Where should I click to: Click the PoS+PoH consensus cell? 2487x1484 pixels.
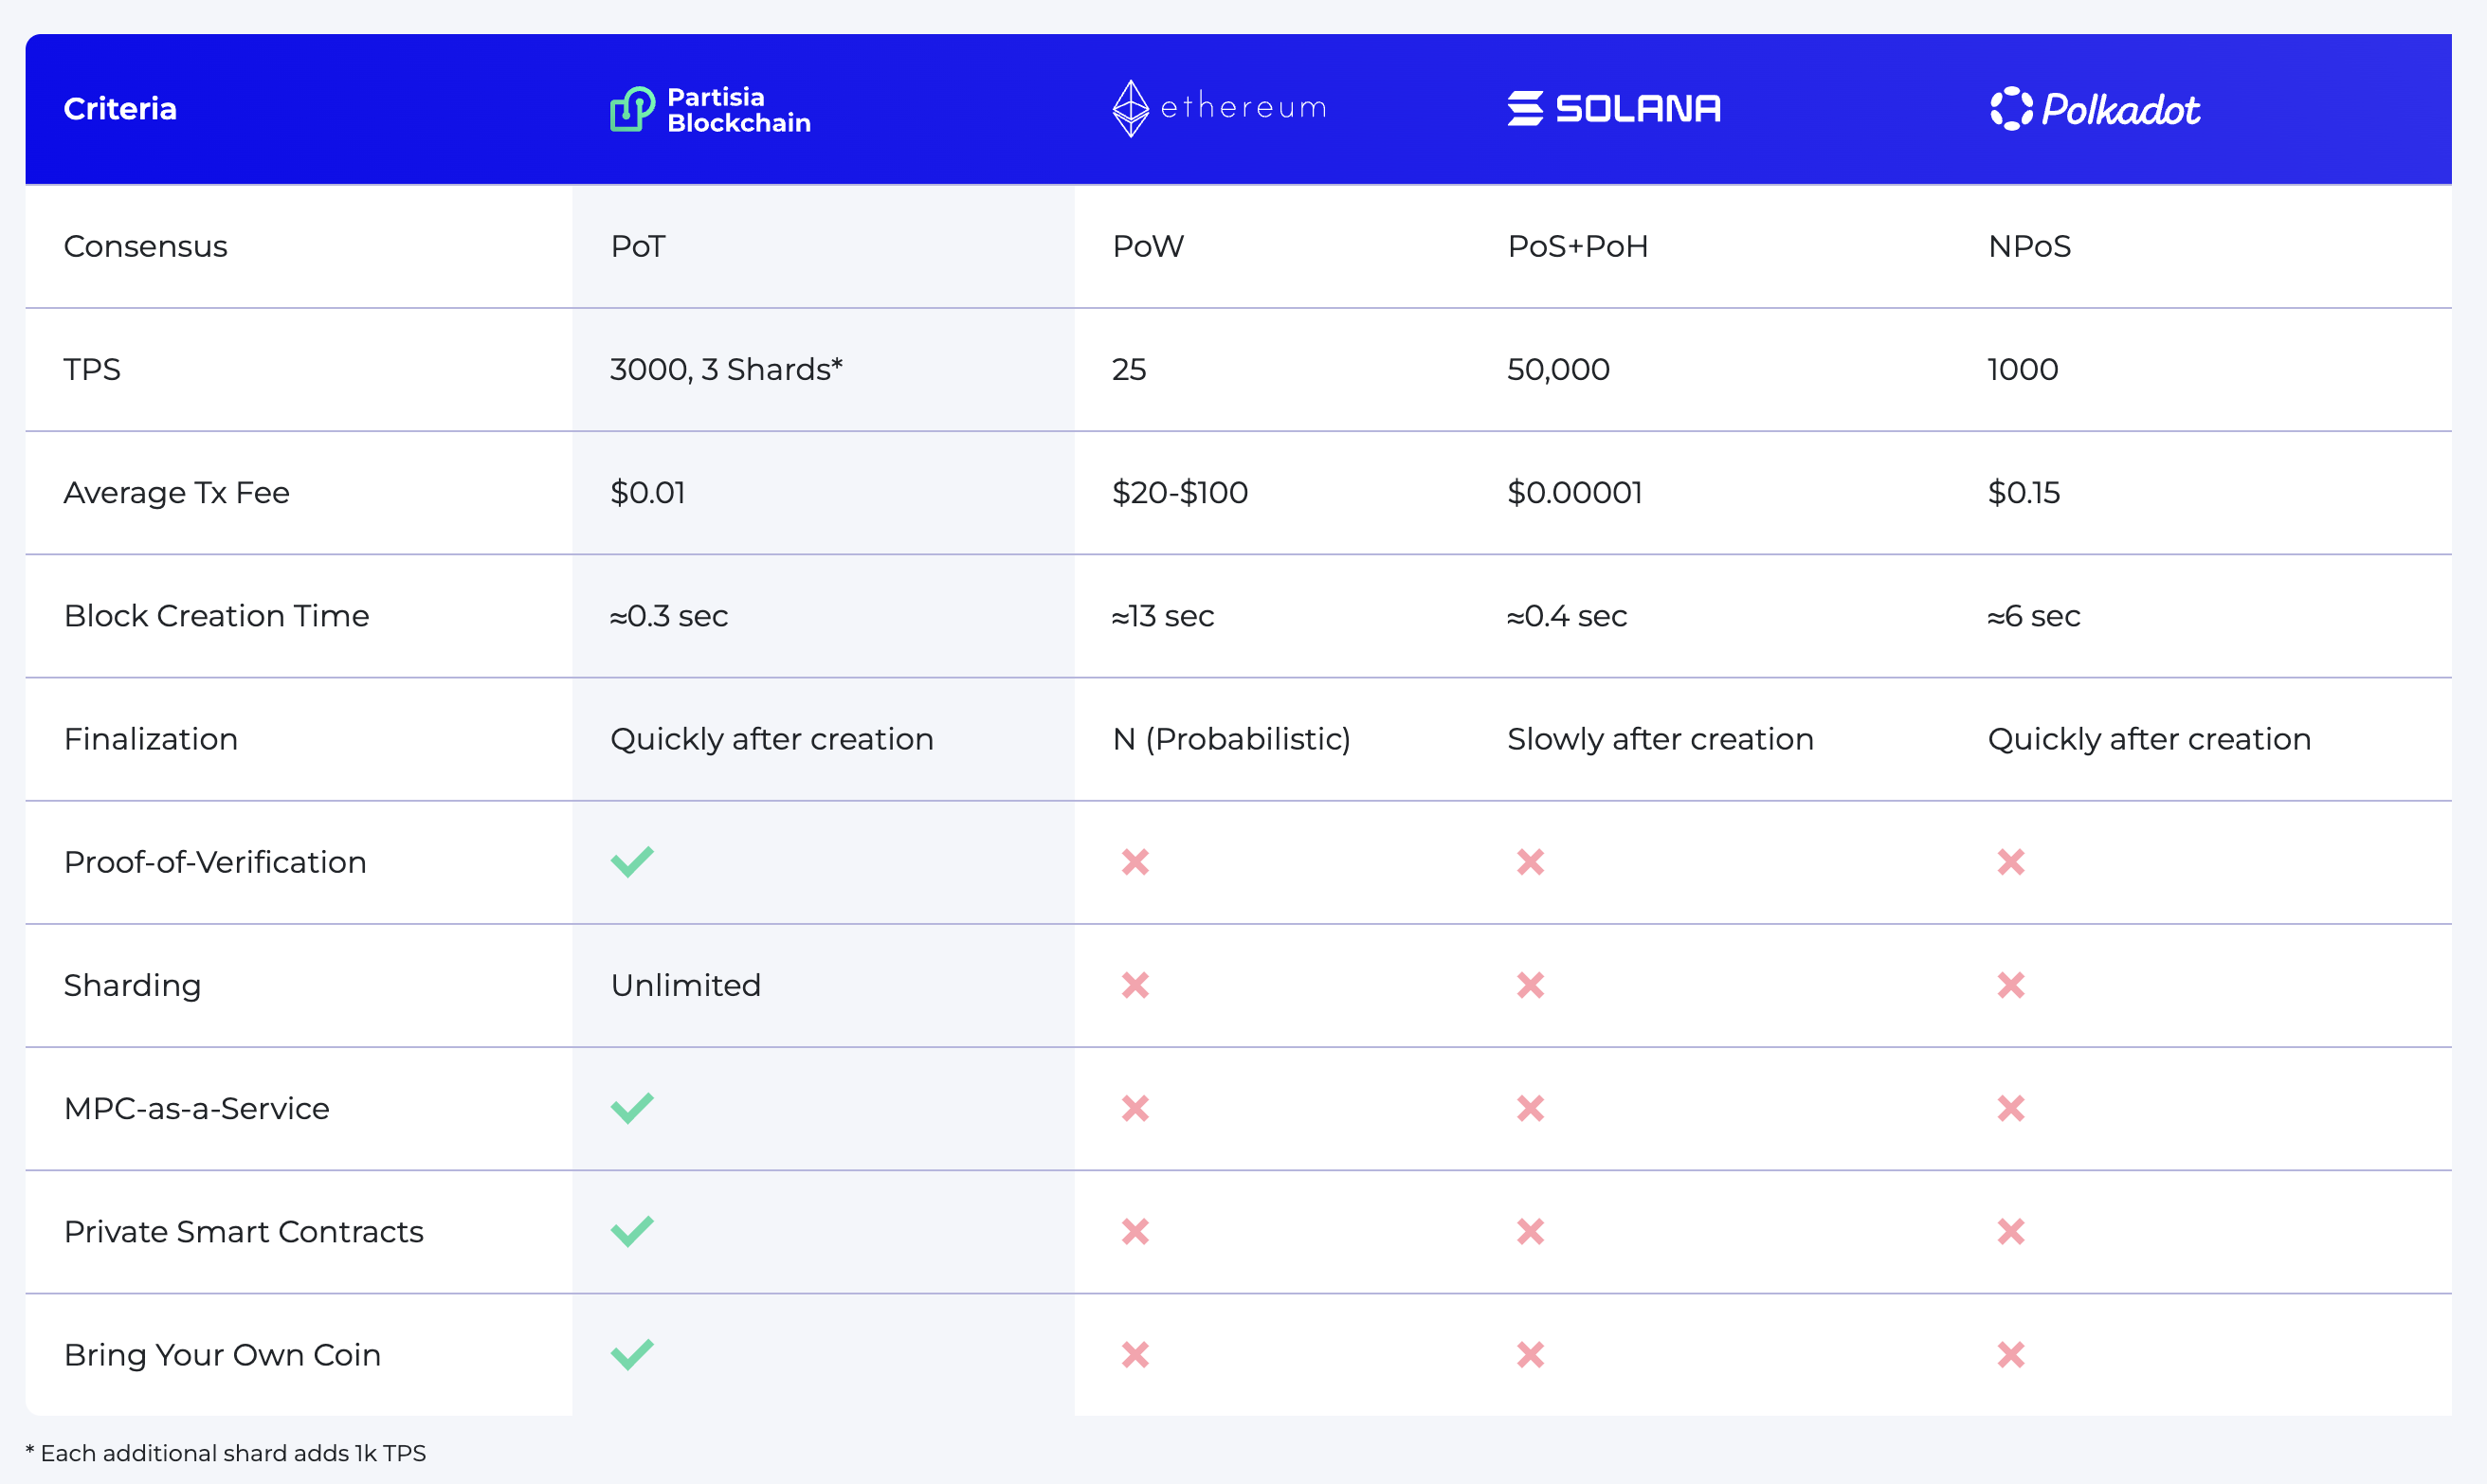click(1577, 246)
